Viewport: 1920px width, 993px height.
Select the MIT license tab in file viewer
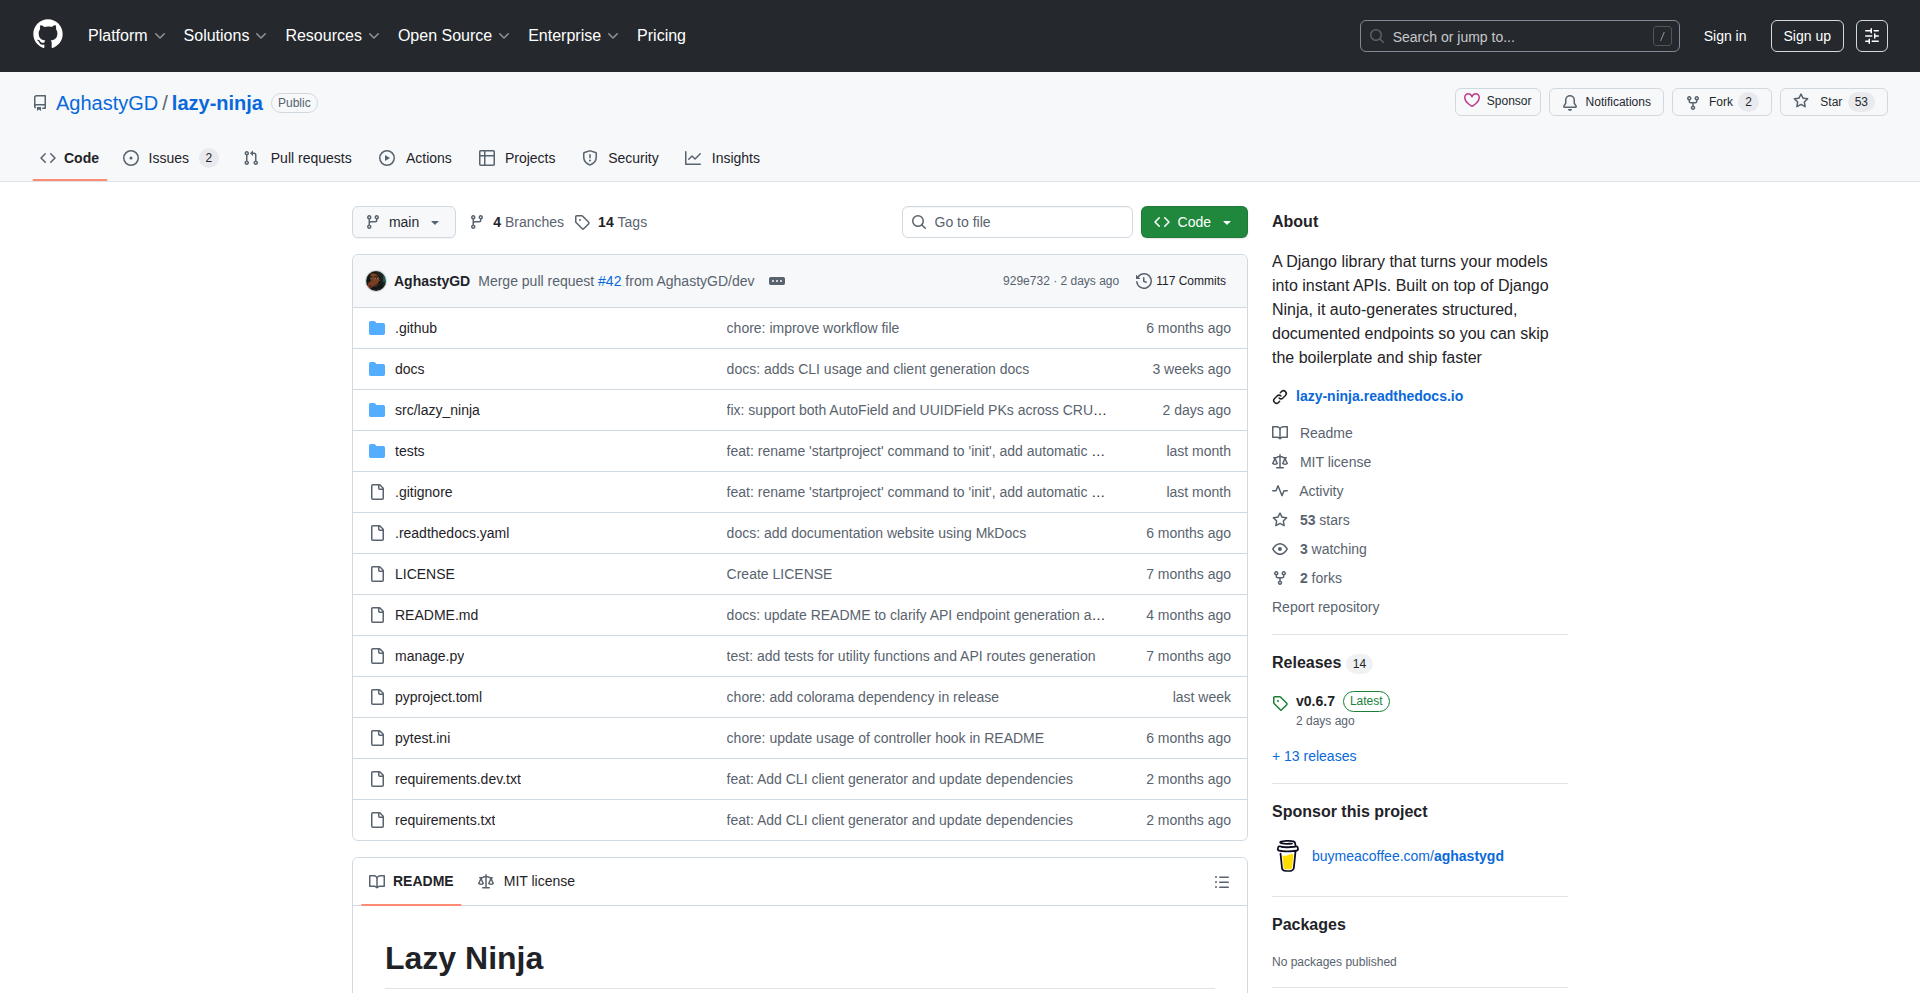coord(527,881)
